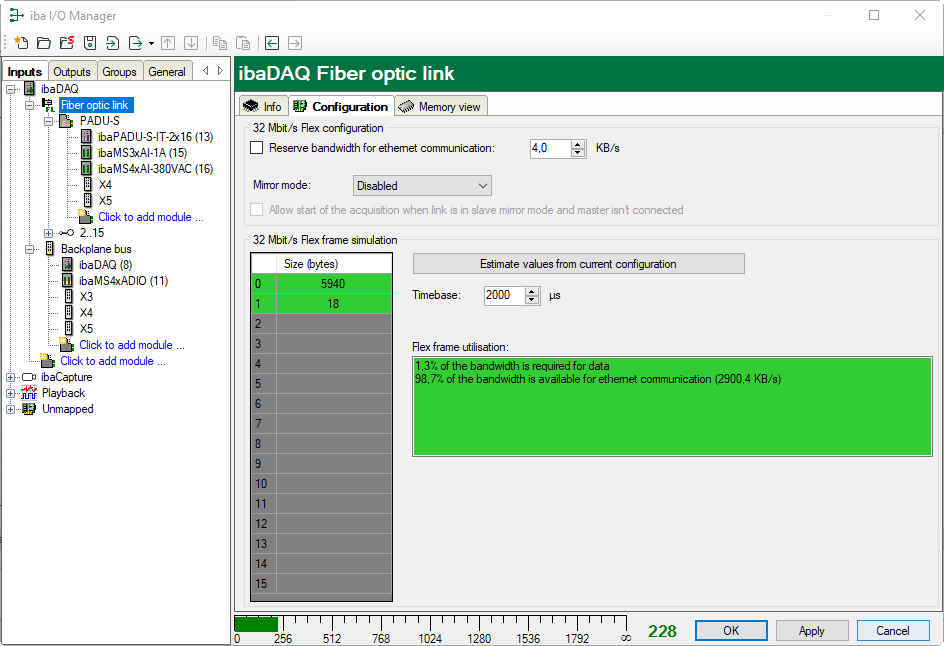Collapse the PADU-S node
944x646 pixels.
[48, 121]
